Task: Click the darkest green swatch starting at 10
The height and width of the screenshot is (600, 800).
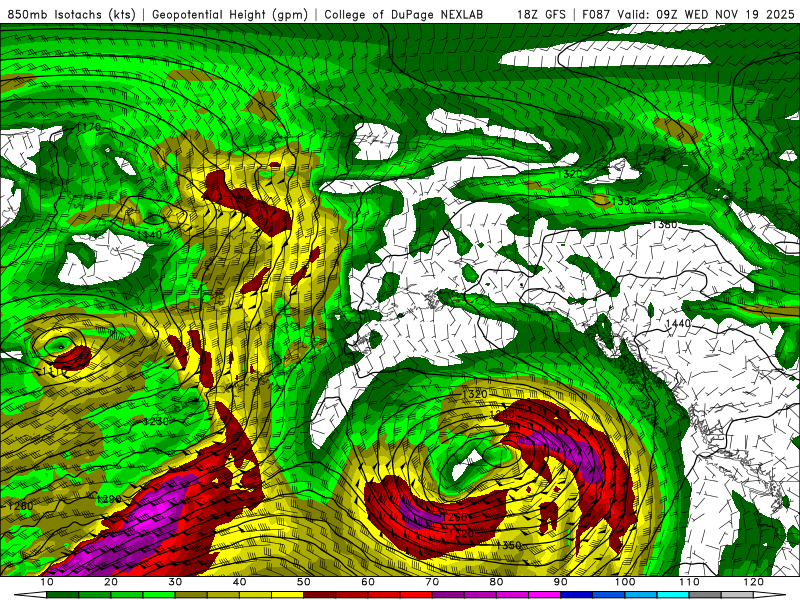Action: click(62, 595)
